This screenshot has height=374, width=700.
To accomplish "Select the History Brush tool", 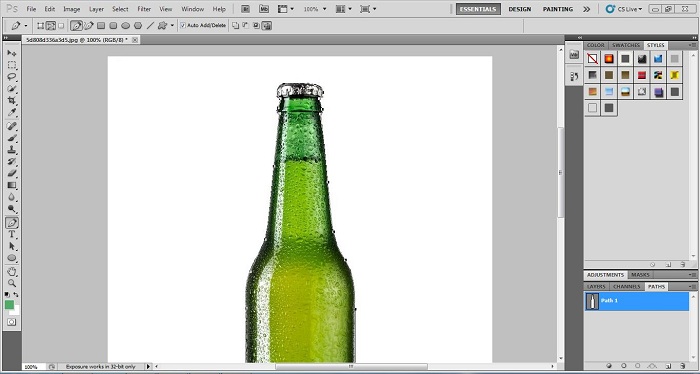I will tap(12, 162).
